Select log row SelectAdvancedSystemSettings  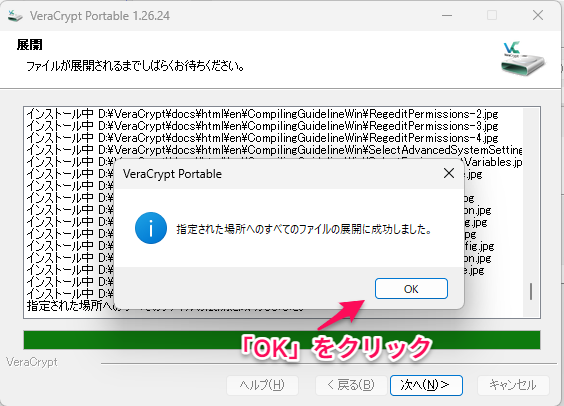[x=274, y=150]
